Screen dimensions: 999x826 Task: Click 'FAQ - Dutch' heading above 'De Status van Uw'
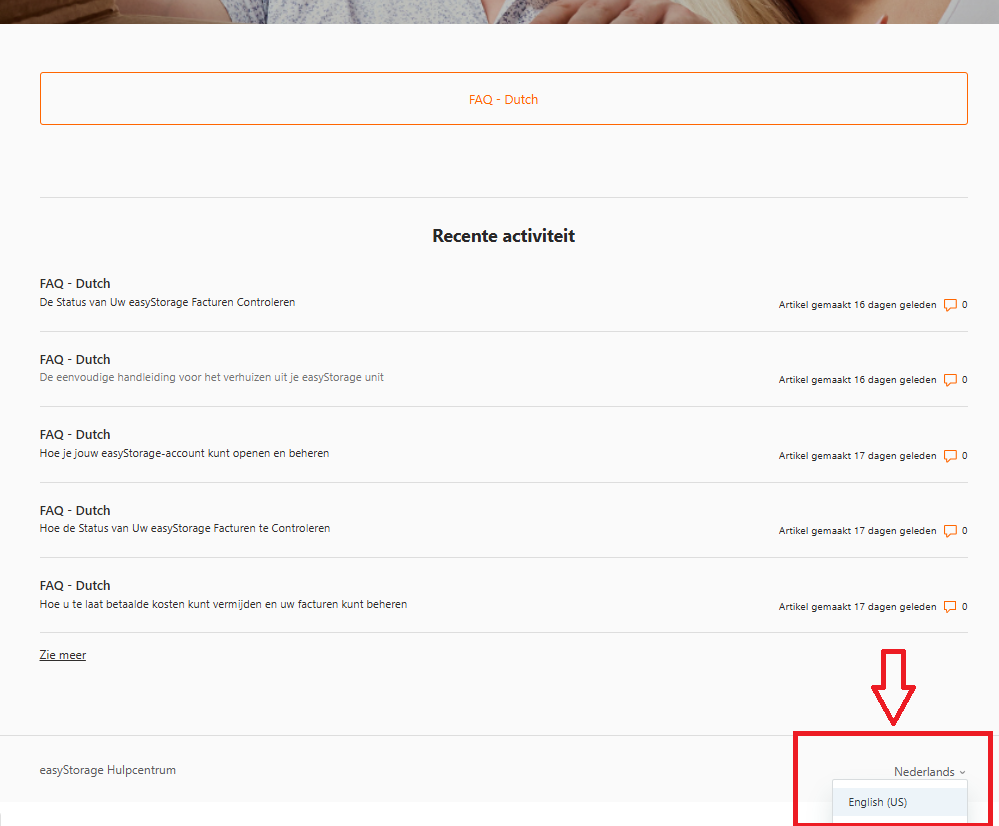[x=75, y=284]
